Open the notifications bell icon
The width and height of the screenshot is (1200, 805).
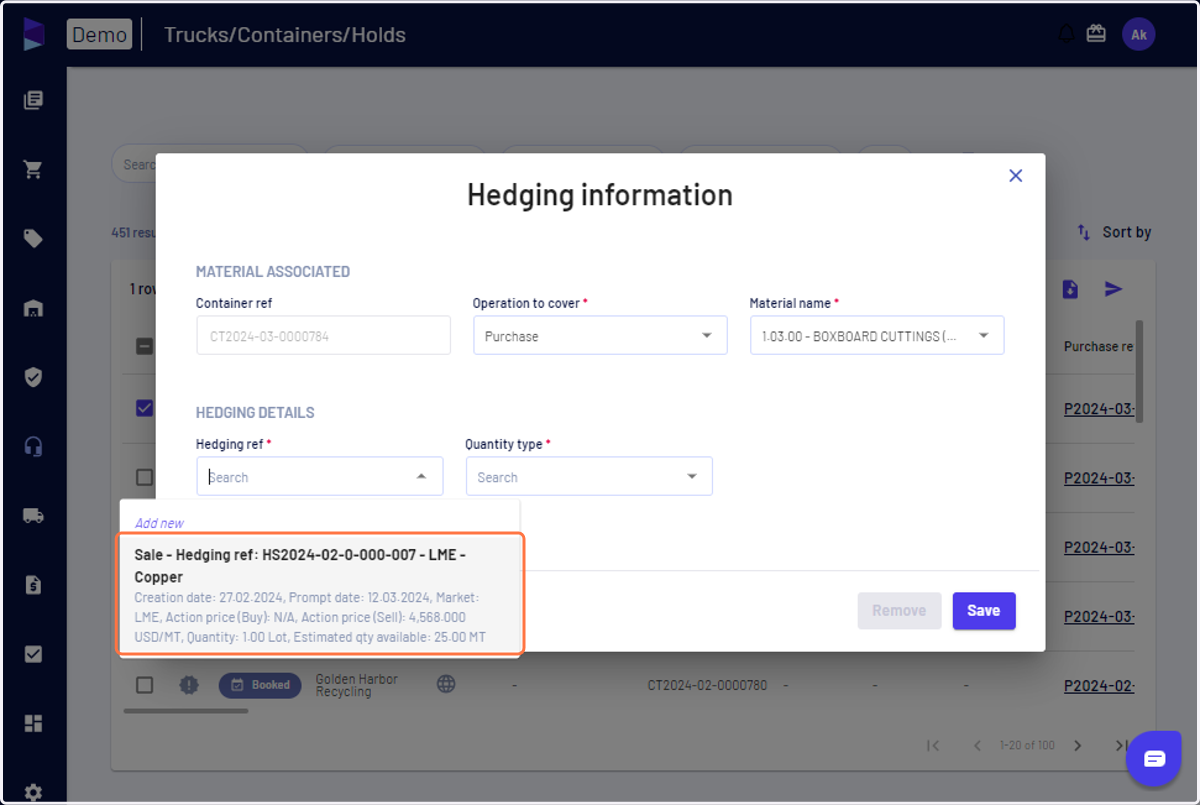tap(1066, 34)
